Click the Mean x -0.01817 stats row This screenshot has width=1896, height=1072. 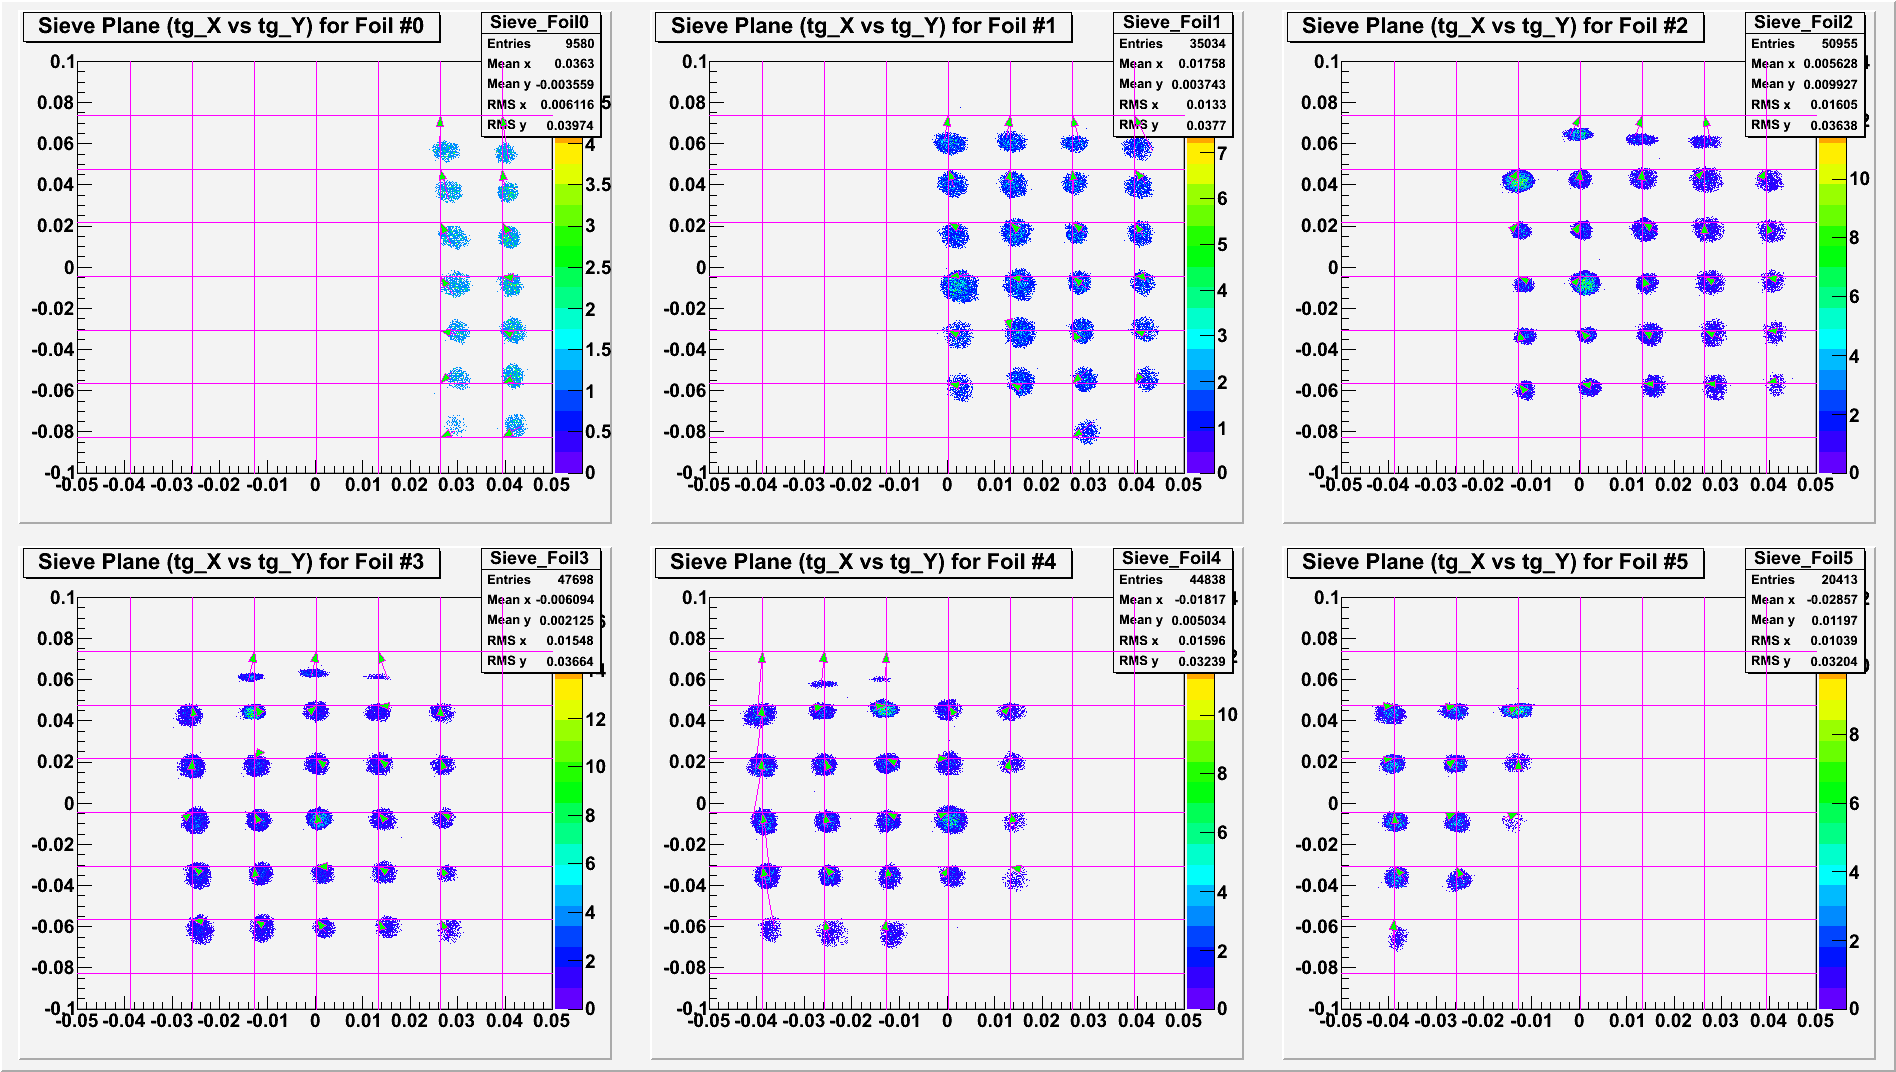coord(1172,600)
